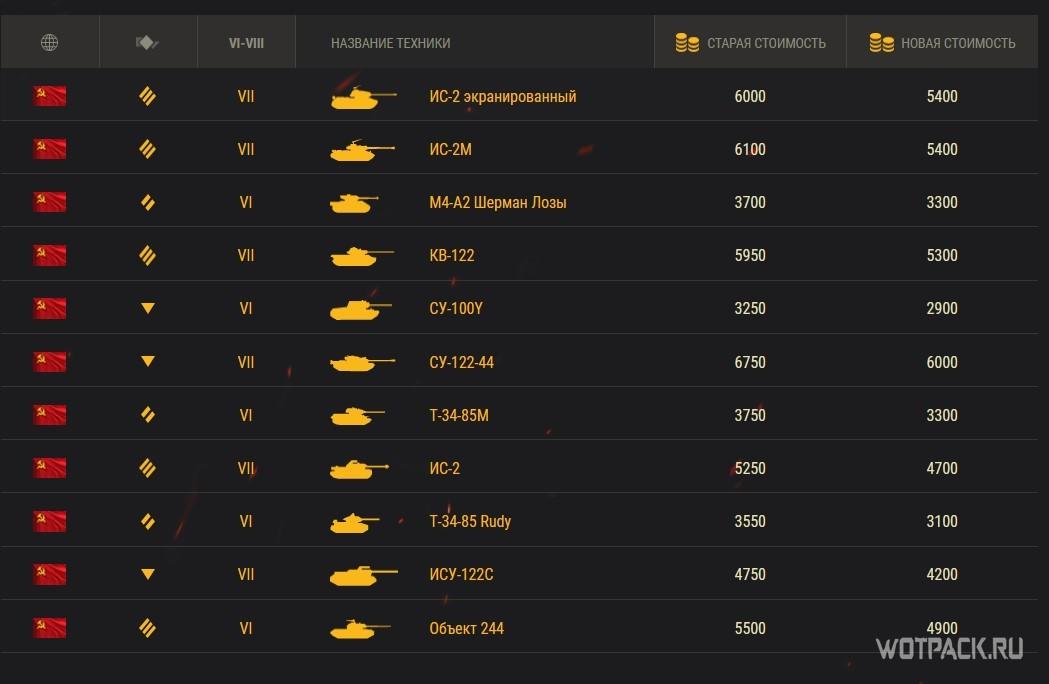Click the ИС-2 row USSR flag
Image resolution: width=1049 pixels, height=684 pixels.
pos(50,468)
